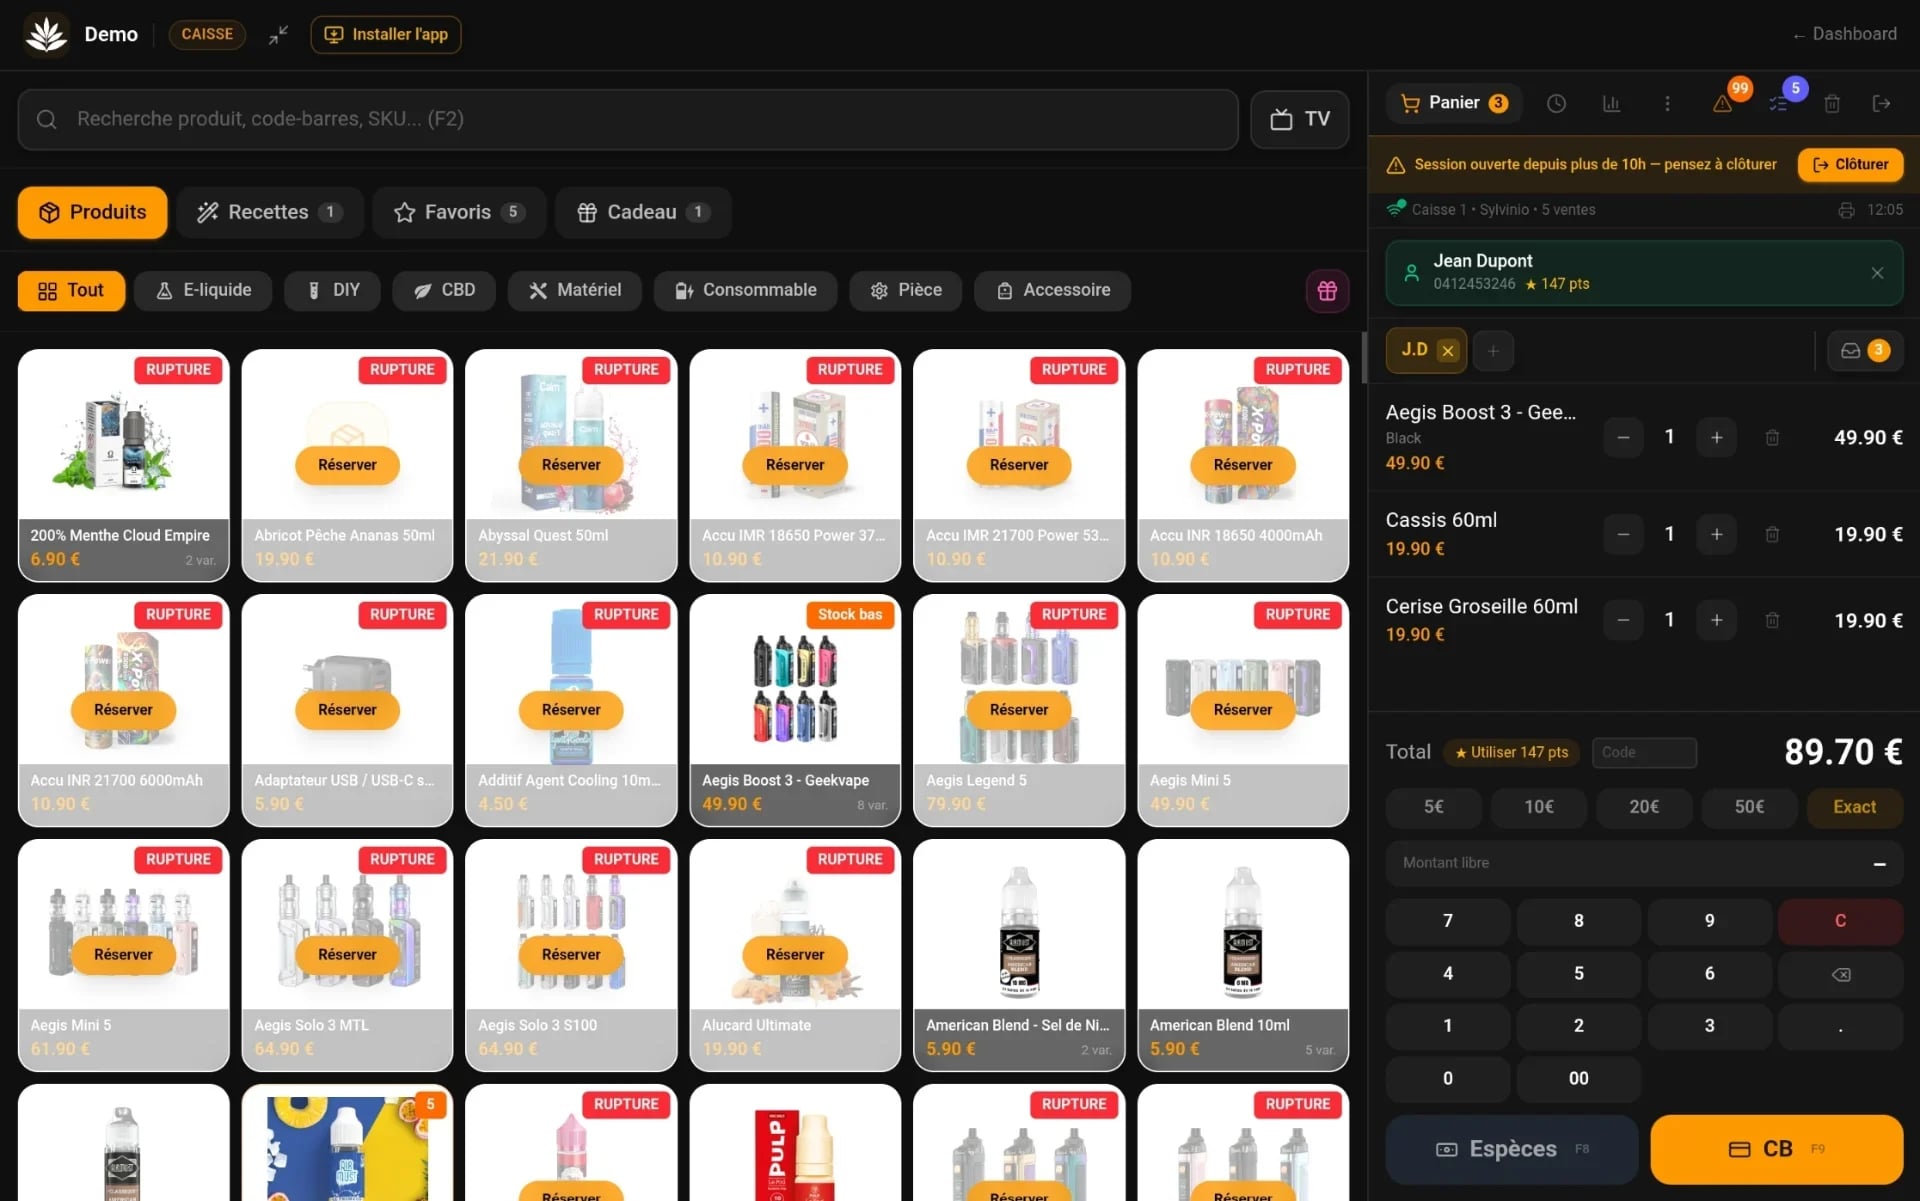Click the Clôturer session button
Image resolution: width=1920 pixels, height=1201 pixels.
(1850, 165)
